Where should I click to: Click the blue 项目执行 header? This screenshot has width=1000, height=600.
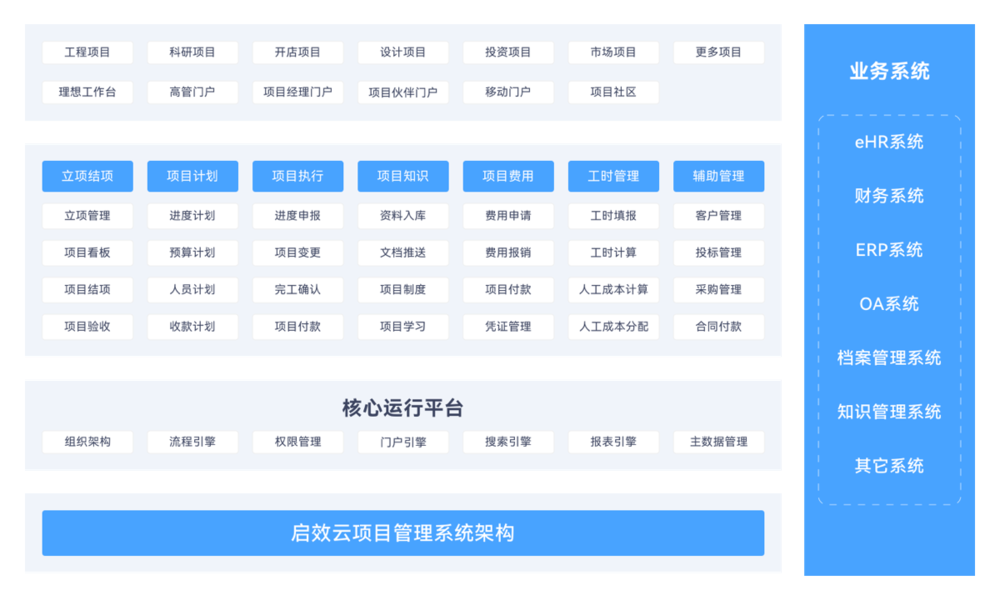pos(298,176)
